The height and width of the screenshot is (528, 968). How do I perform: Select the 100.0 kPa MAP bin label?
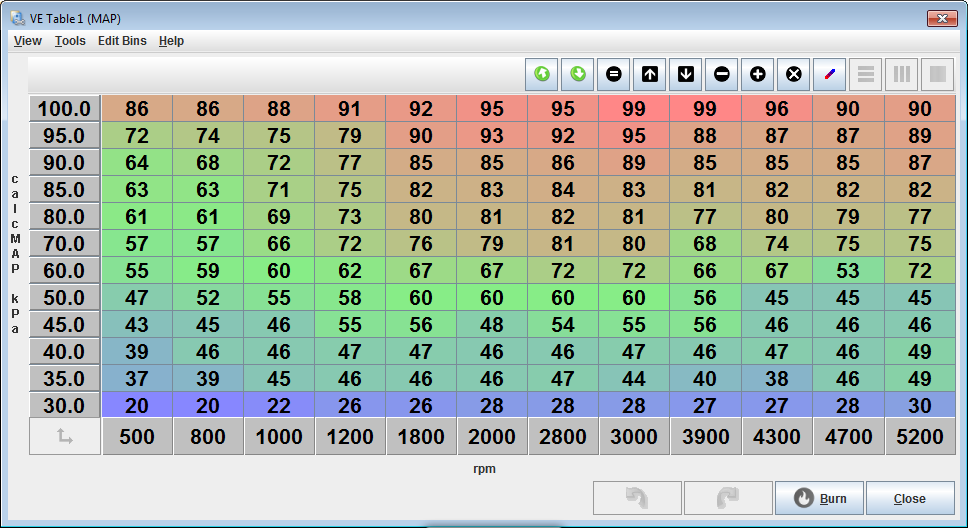coord(65,109)
